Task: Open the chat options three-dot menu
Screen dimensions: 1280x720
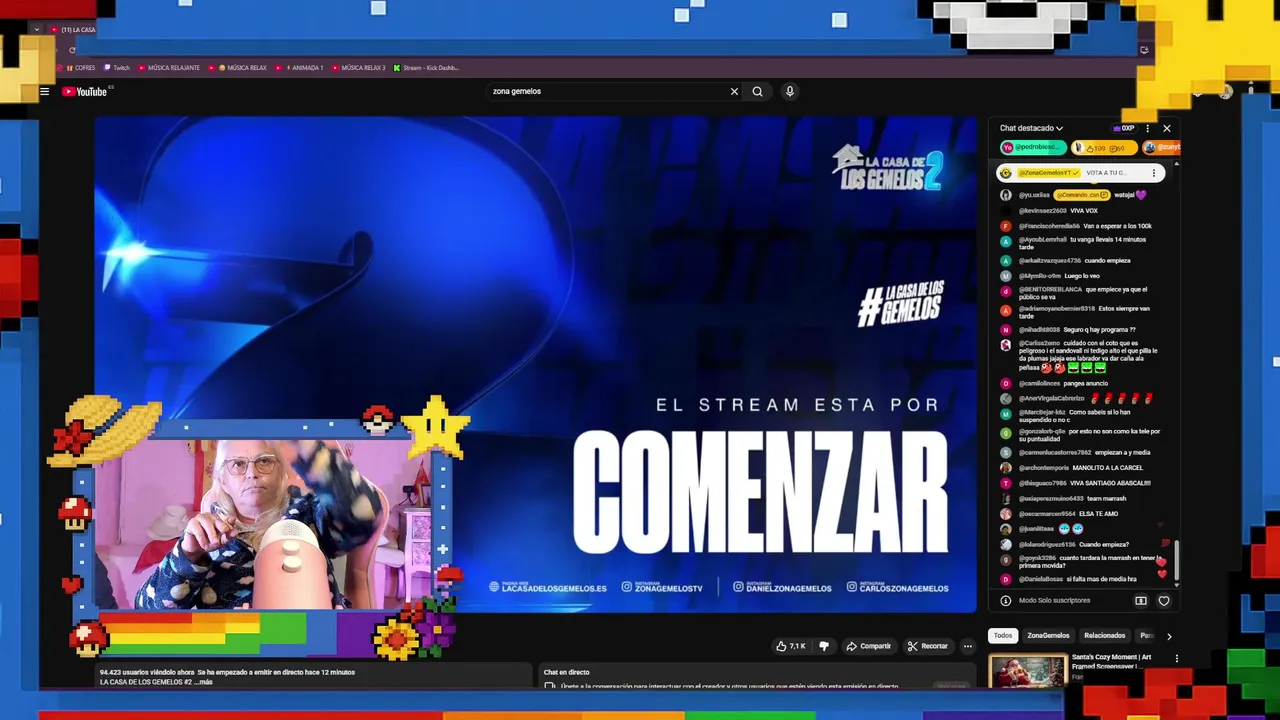Action: coord(1147,128)
